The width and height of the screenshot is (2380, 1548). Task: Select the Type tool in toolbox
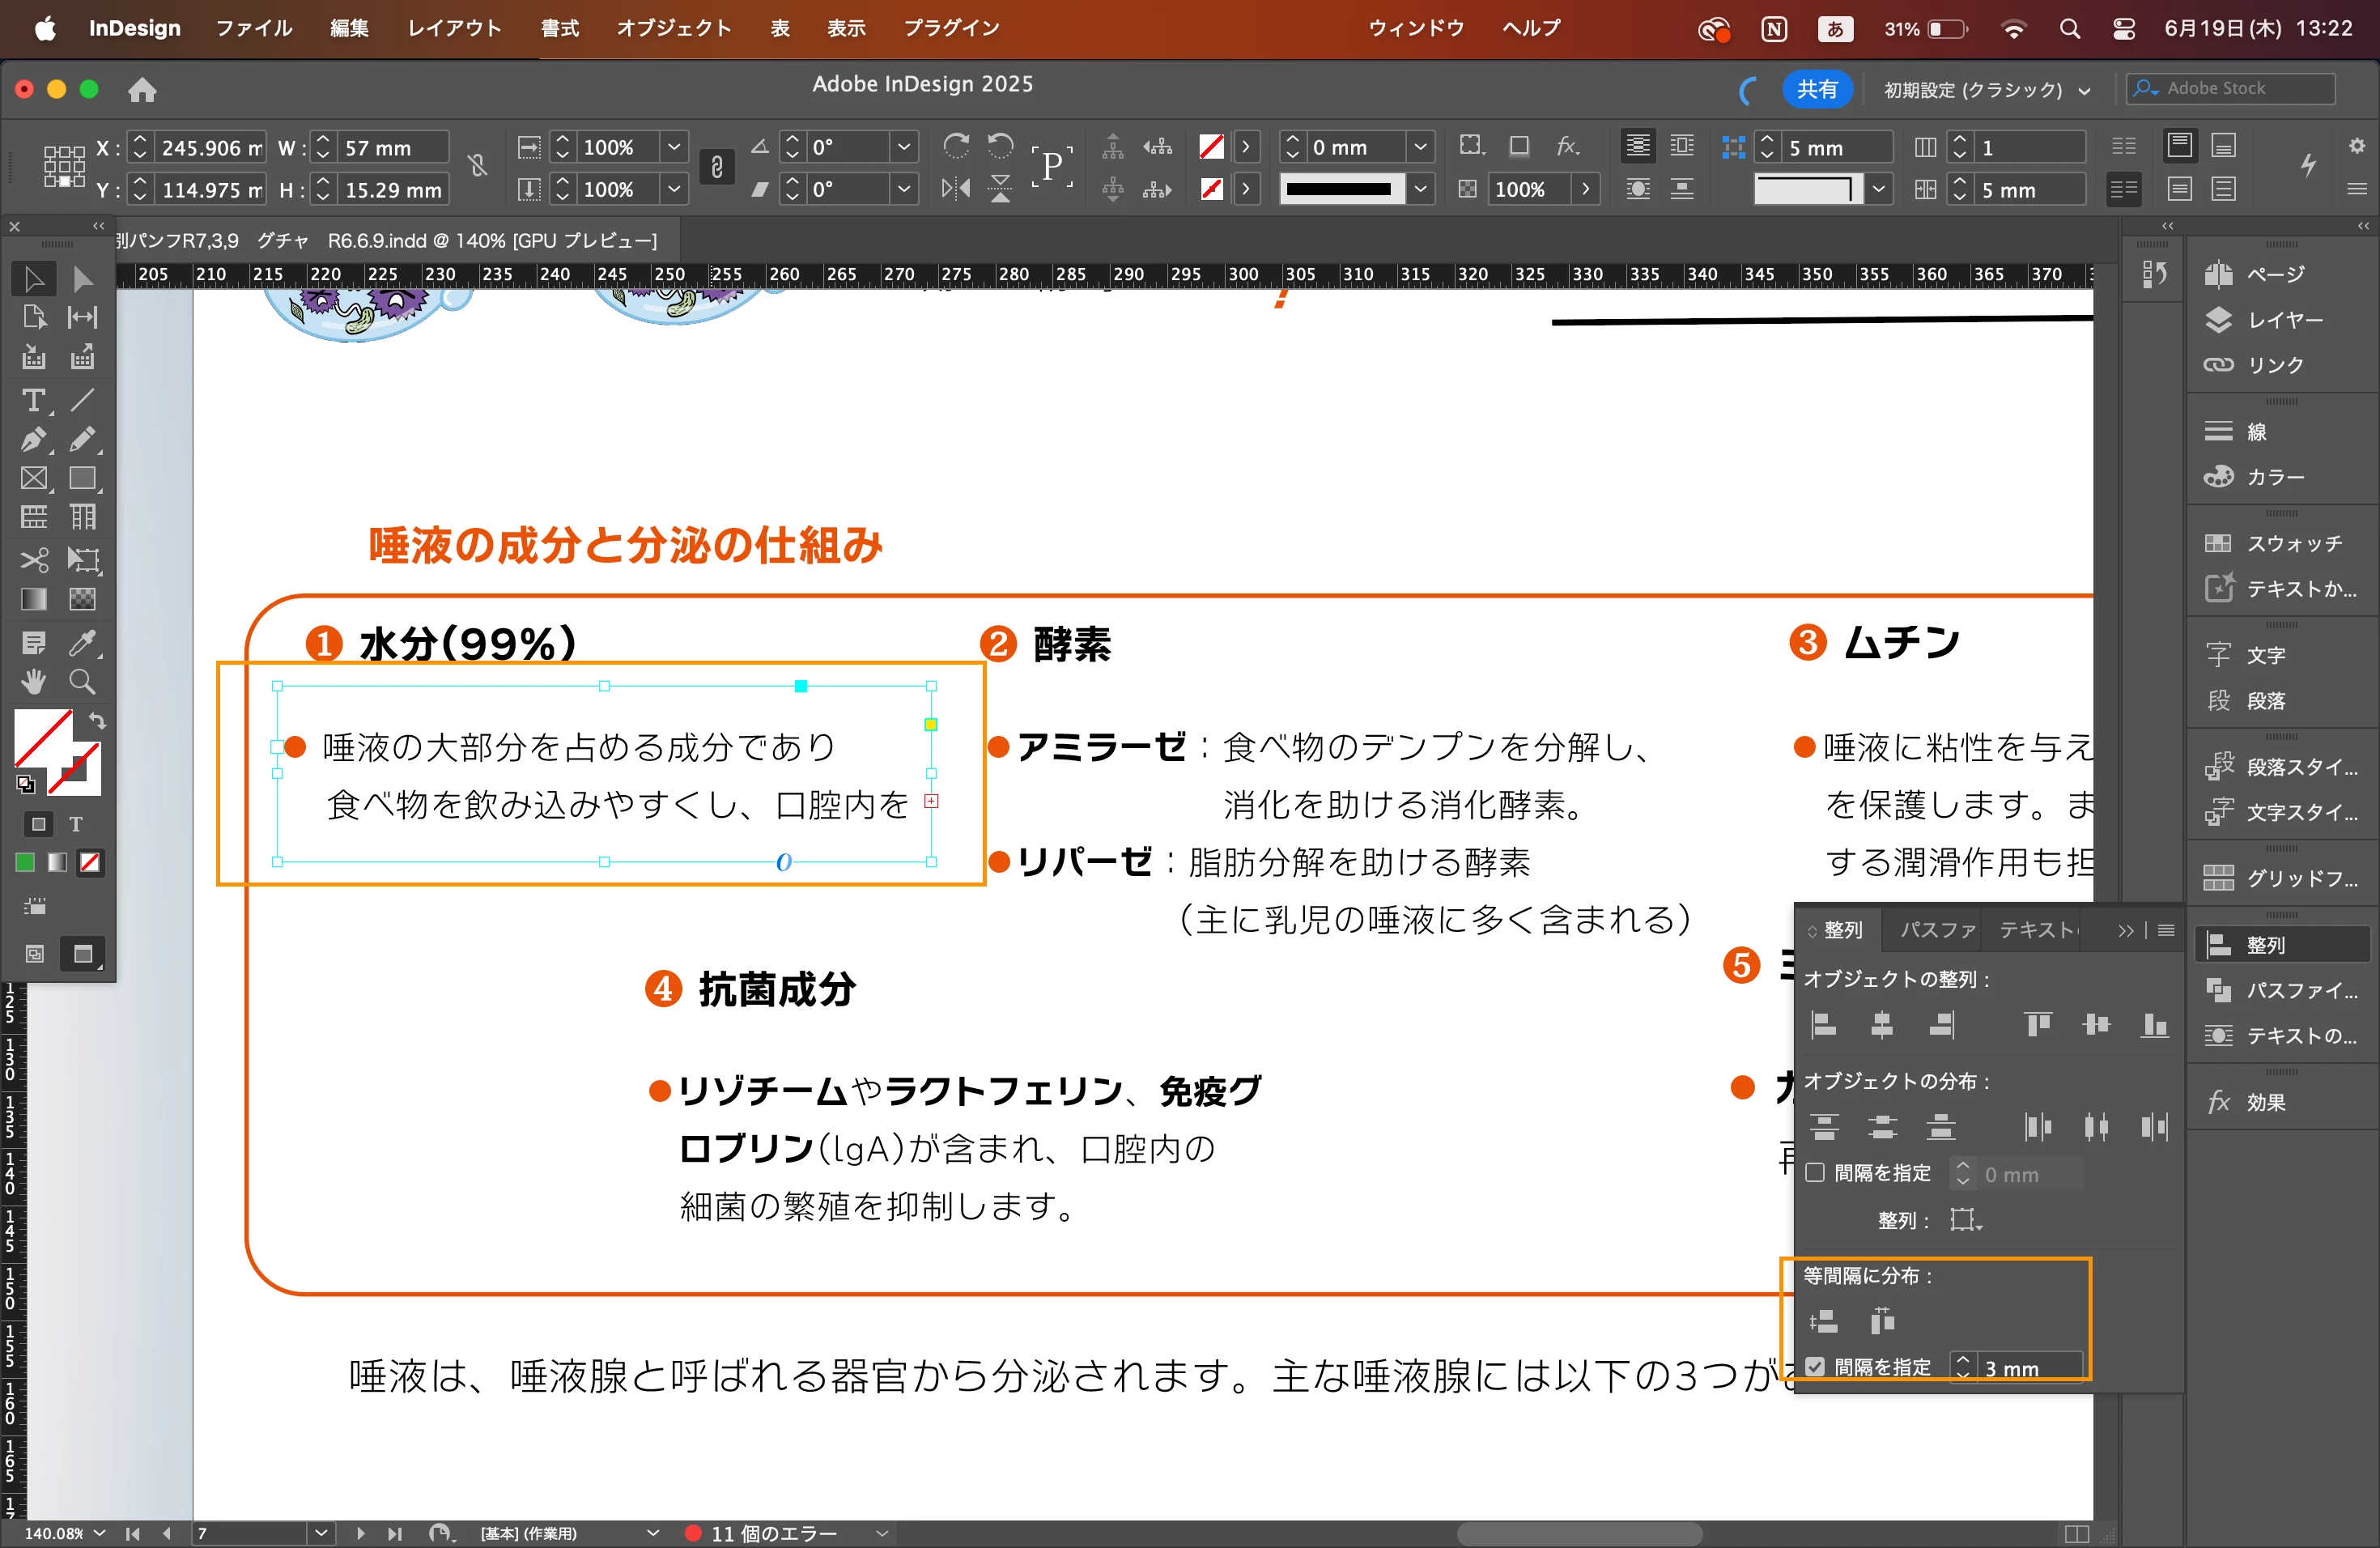(33, 401)
